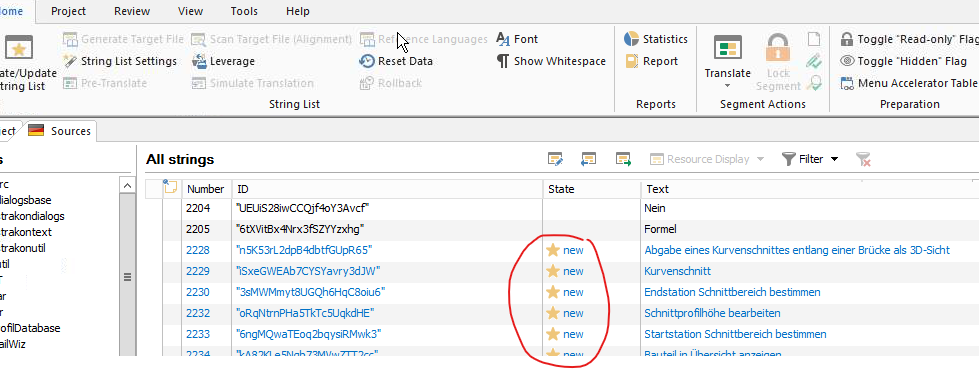Expand the Translate dropdown arrow
This screenshot has width=979, height=369.
click(727, 86)
